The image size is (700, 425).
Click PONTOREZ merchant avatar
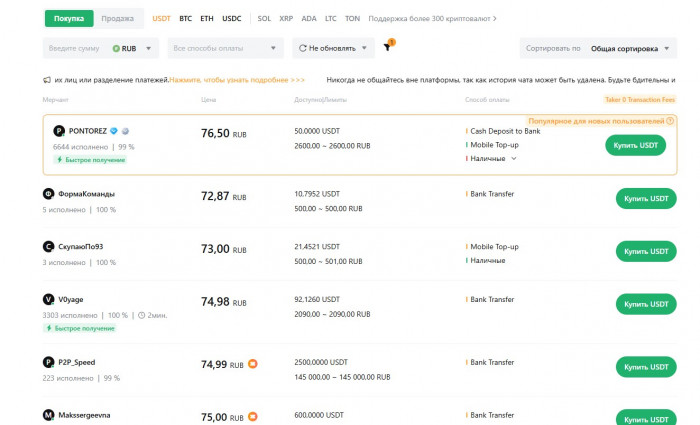59,131
